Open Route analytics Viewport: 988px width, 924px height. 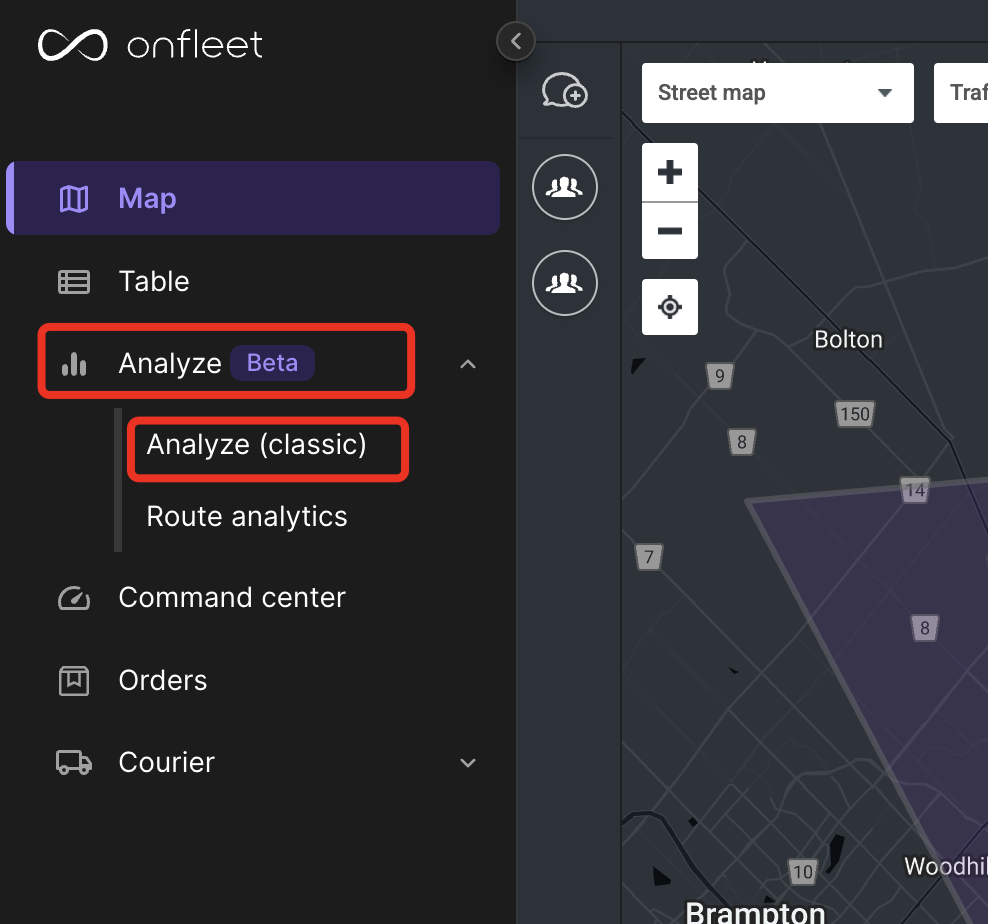click(246, 516)
